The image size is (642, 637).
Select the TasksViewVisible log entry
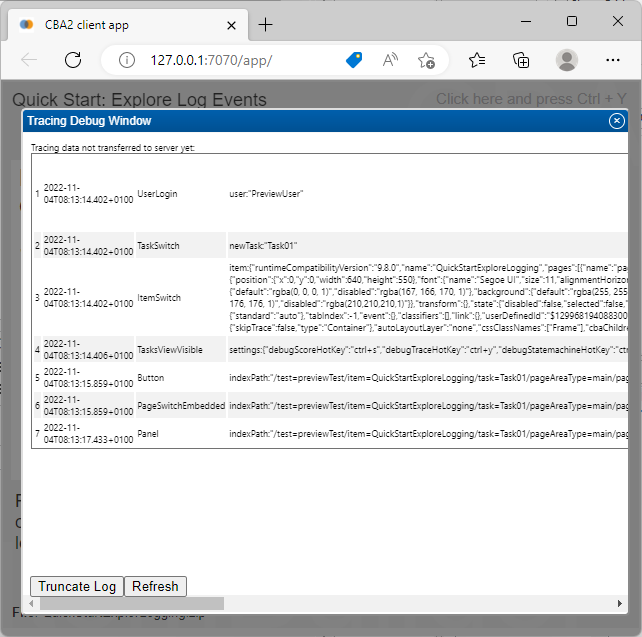click(x=170, y=349)
